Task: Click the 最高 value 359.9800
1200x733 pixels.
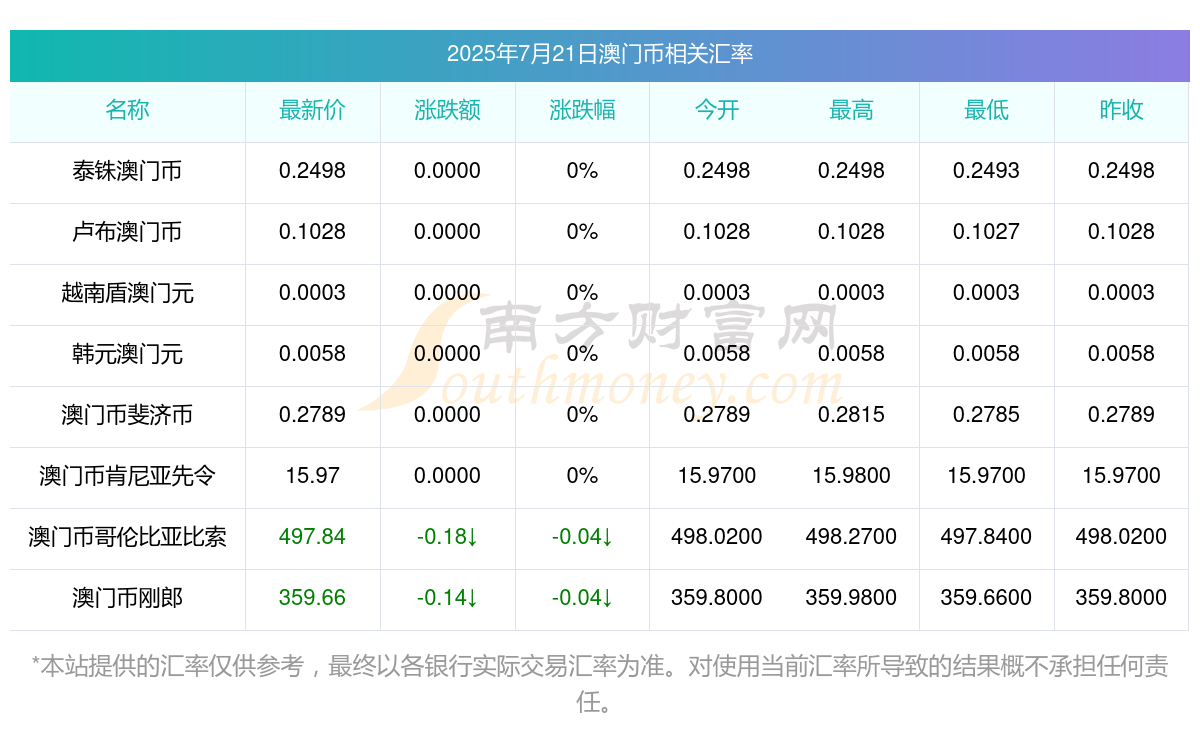Action: coord(851,598)
